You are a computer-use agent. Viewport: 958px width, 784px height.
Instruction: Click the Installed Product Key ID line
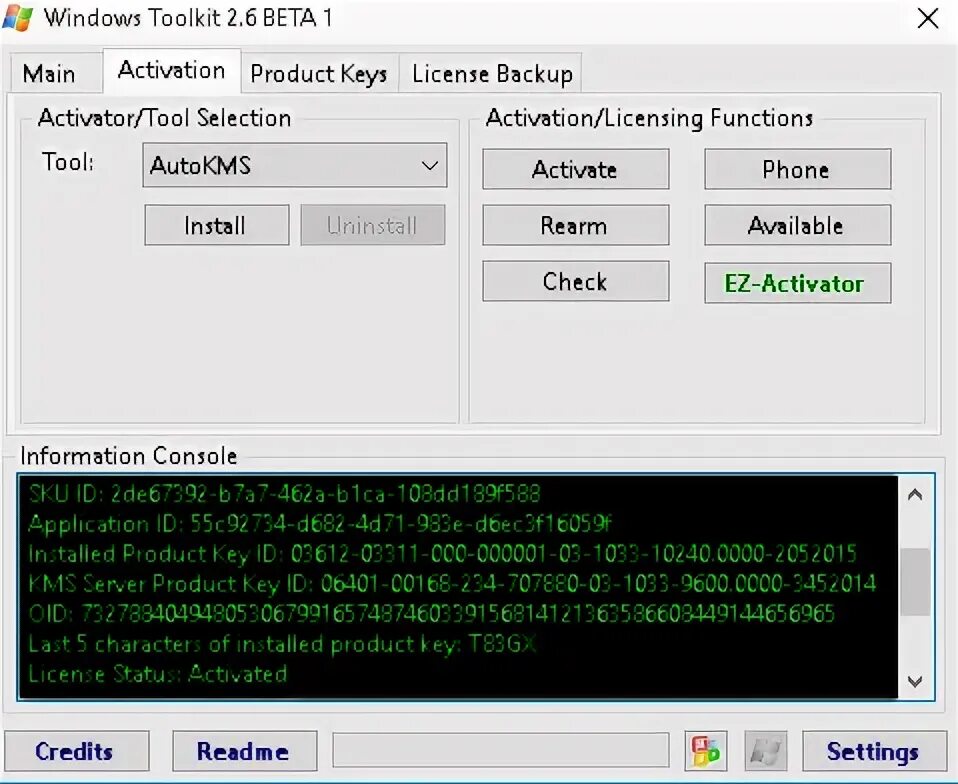click(442, 554)
